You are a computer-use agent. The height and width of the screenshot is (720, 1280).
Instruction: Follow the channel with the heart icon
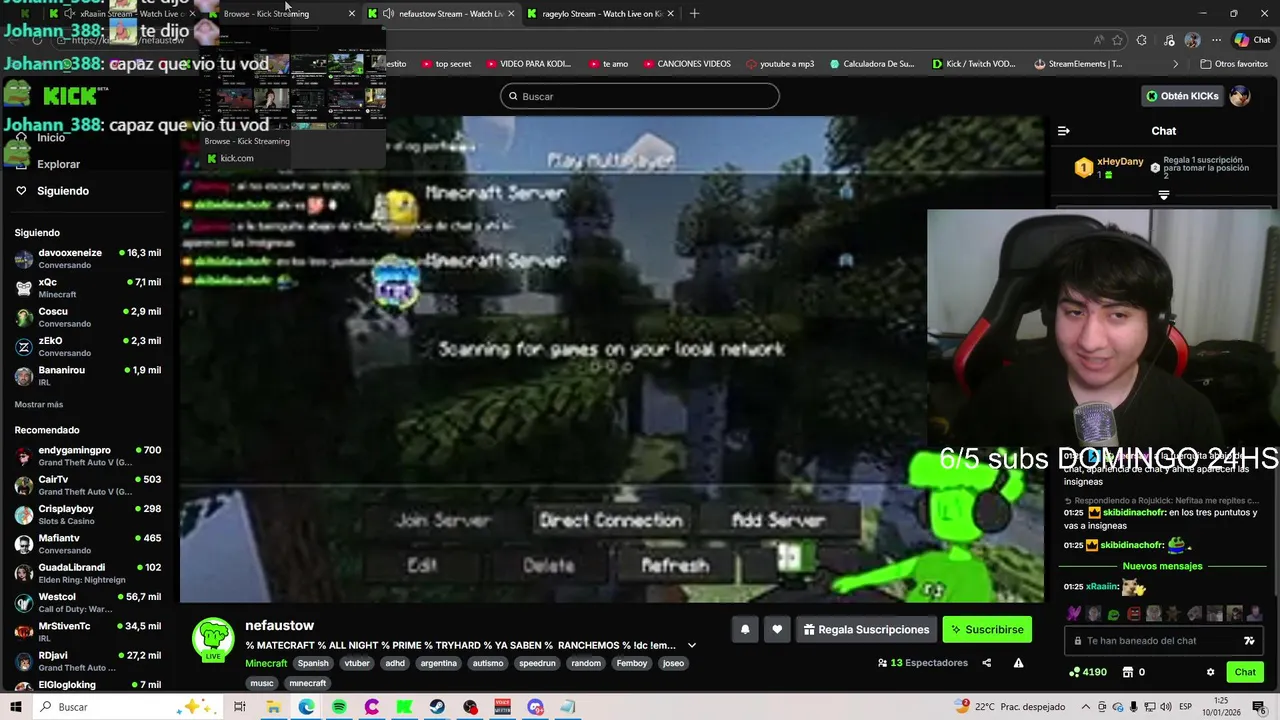[x=777, y=630]
